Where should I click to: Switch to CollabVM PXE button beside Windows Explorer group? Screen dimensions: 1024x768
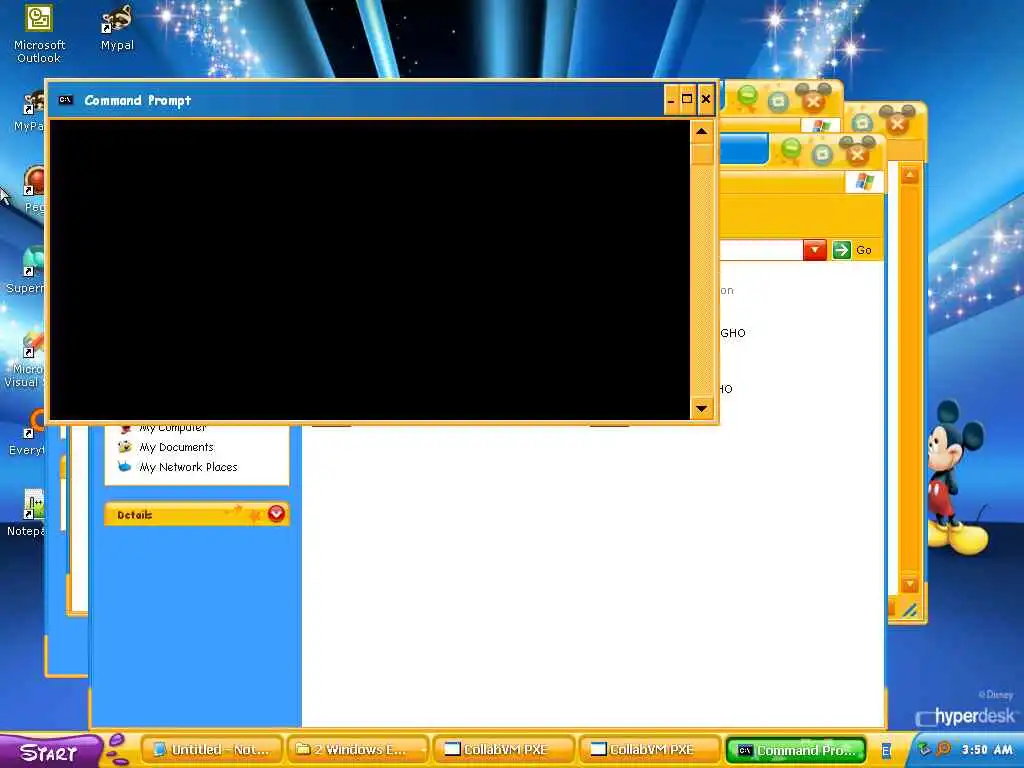pos(503,750)
